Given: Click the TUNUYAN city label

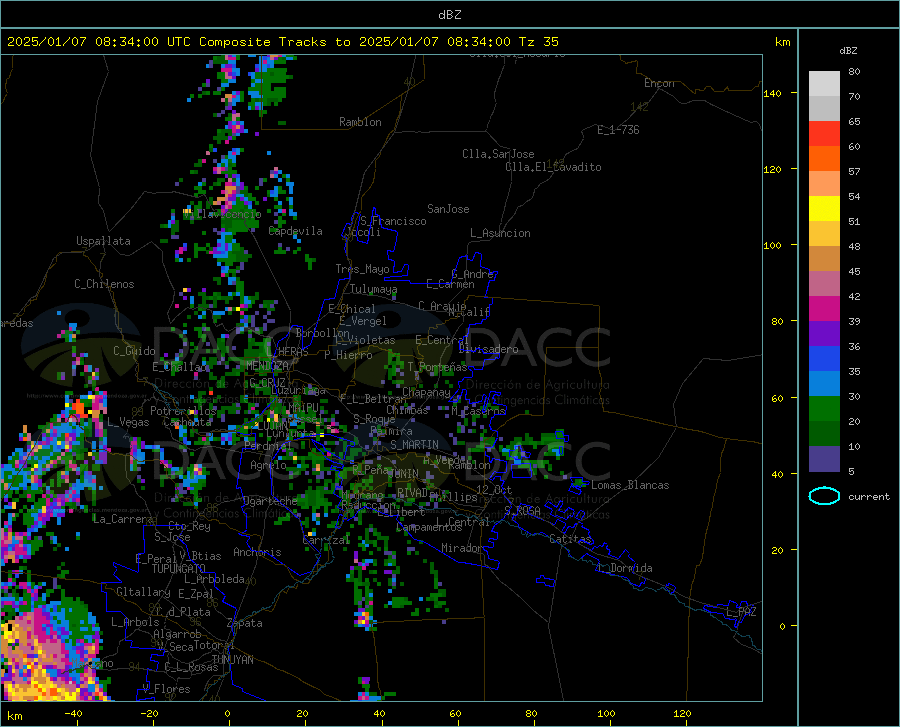Looking at the screenshot, I should pyautogui.click(x=232, y=659).
